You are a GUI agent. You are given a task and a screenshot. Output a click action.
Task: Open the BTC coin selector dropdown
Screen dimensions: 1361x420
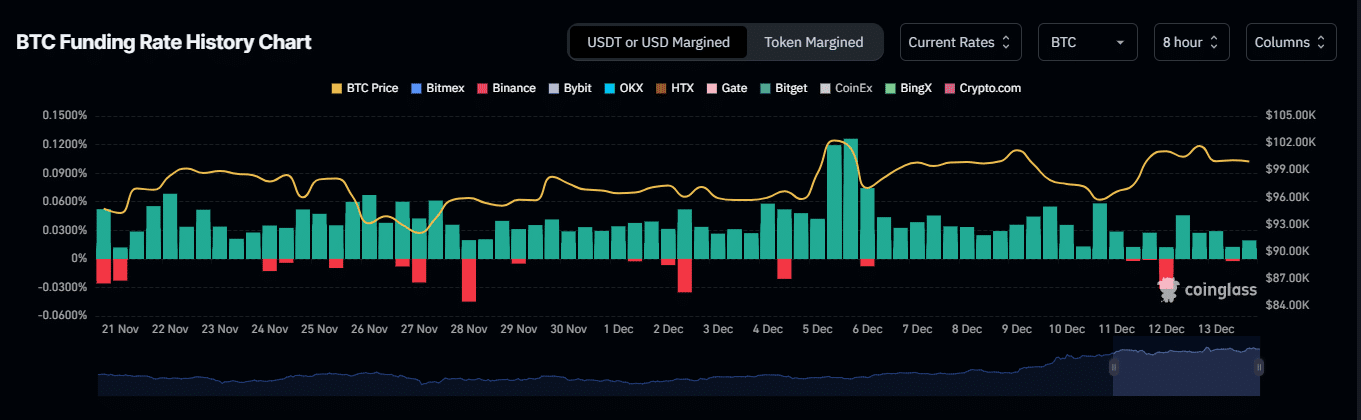(x=1087, y=42)
